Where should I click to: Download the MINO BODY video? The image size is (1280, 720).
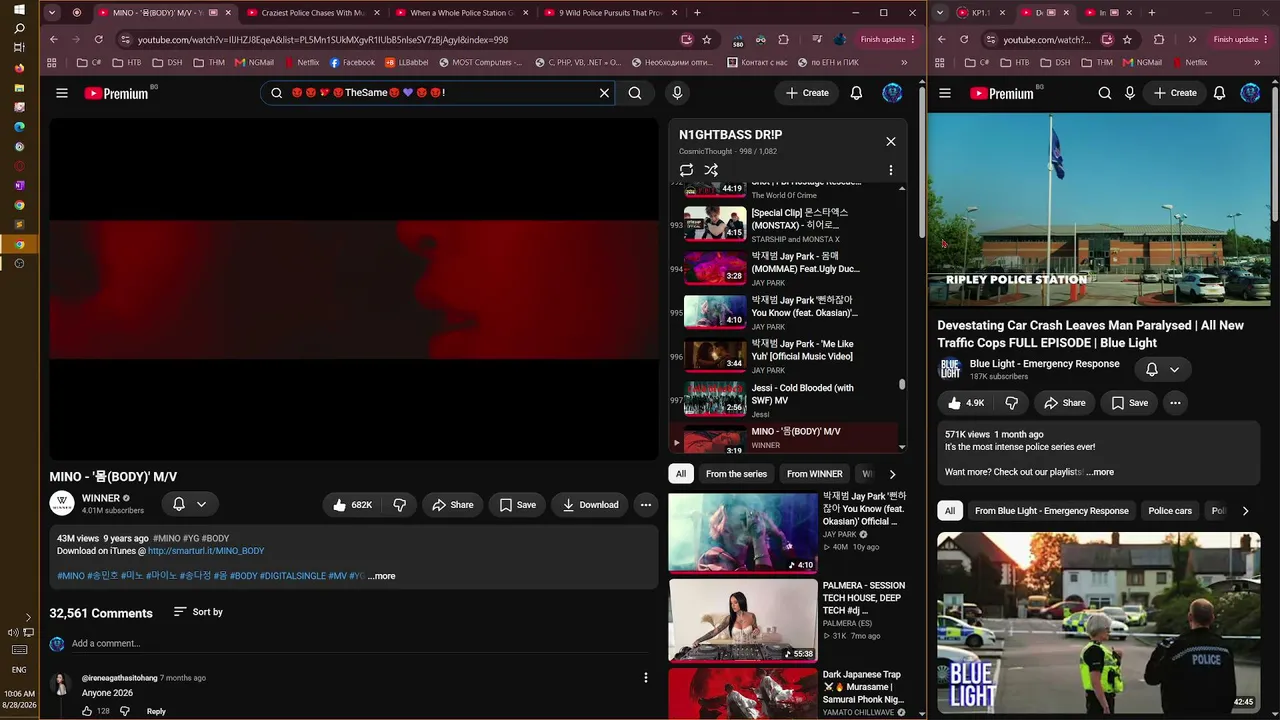[x=590, y=505]
